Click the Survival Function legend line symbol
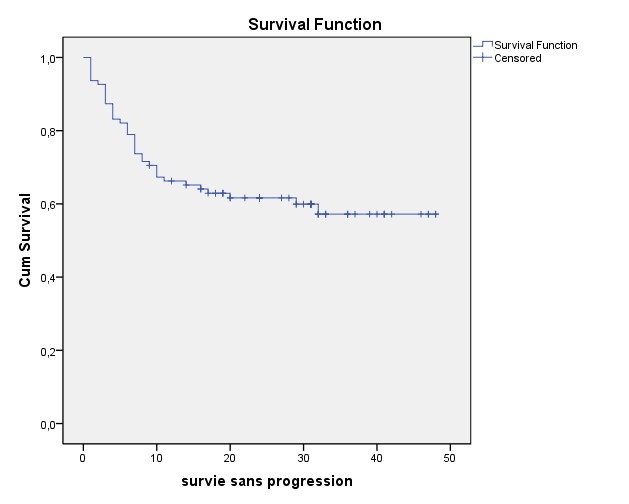 click(480, 45)
